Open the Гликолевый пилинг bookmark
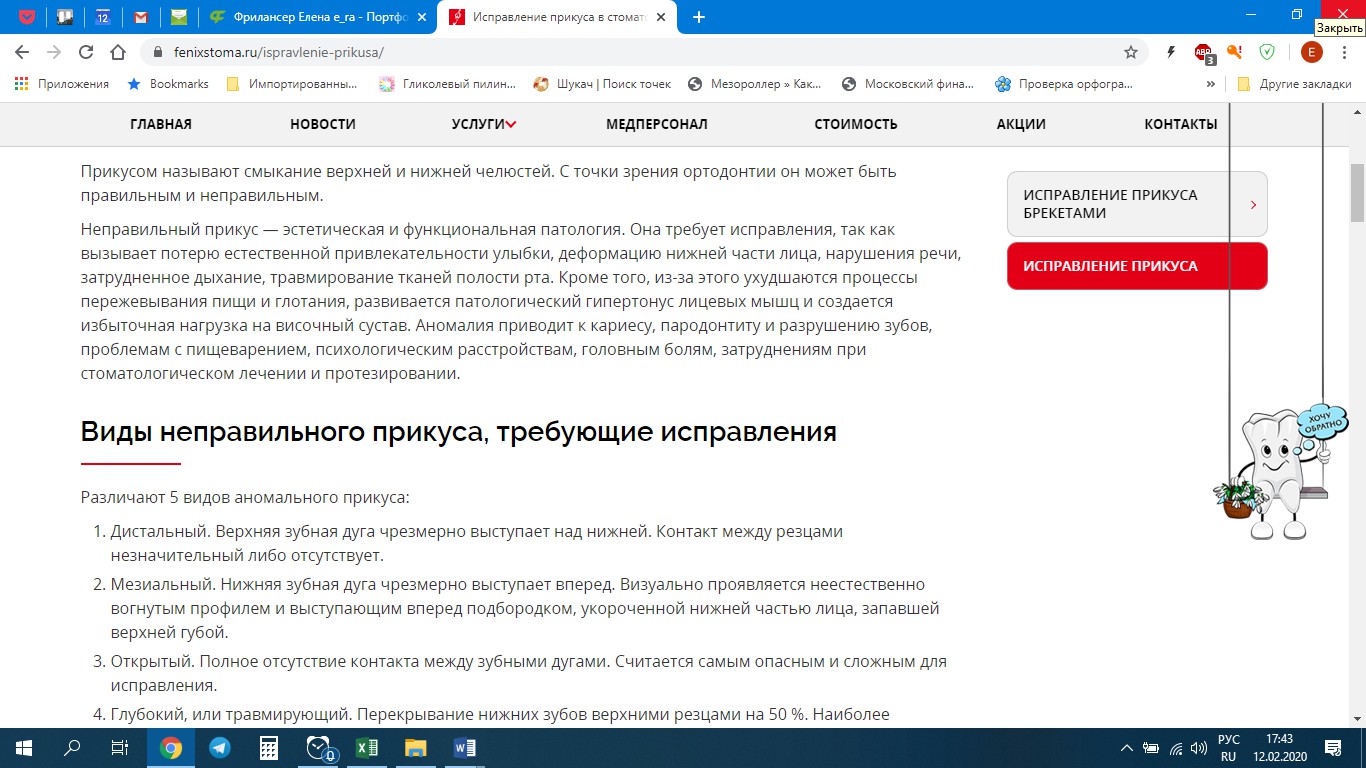1366x768 pixels. pyautogui.click(x=447, y=84)
